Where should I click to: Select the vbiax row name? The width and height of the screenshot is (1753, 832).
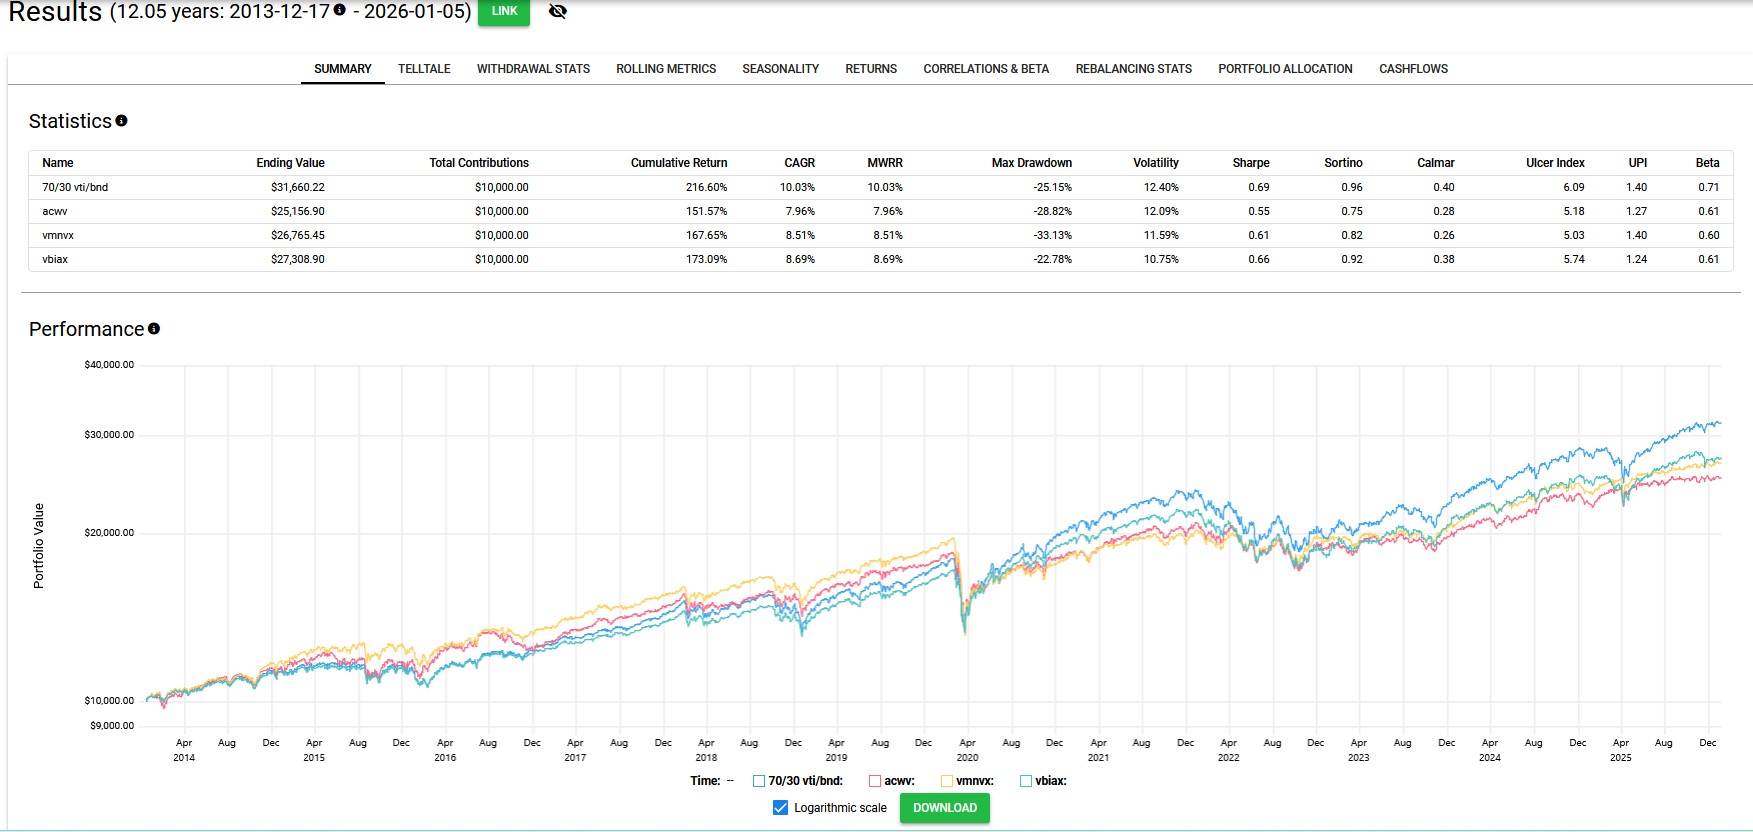tap(55, 259)
